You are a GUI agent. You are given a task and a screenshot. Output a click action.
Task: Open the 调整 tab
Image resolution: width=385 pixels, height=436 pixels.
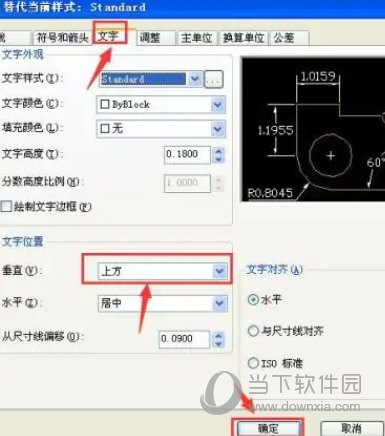[155, 38]
